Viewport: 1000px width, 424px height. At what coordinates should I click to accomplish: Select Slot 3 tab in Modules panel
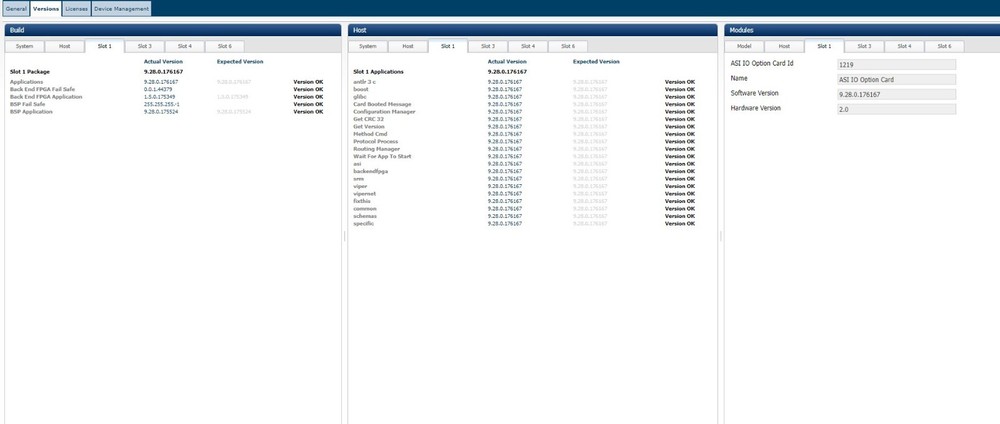864,46
